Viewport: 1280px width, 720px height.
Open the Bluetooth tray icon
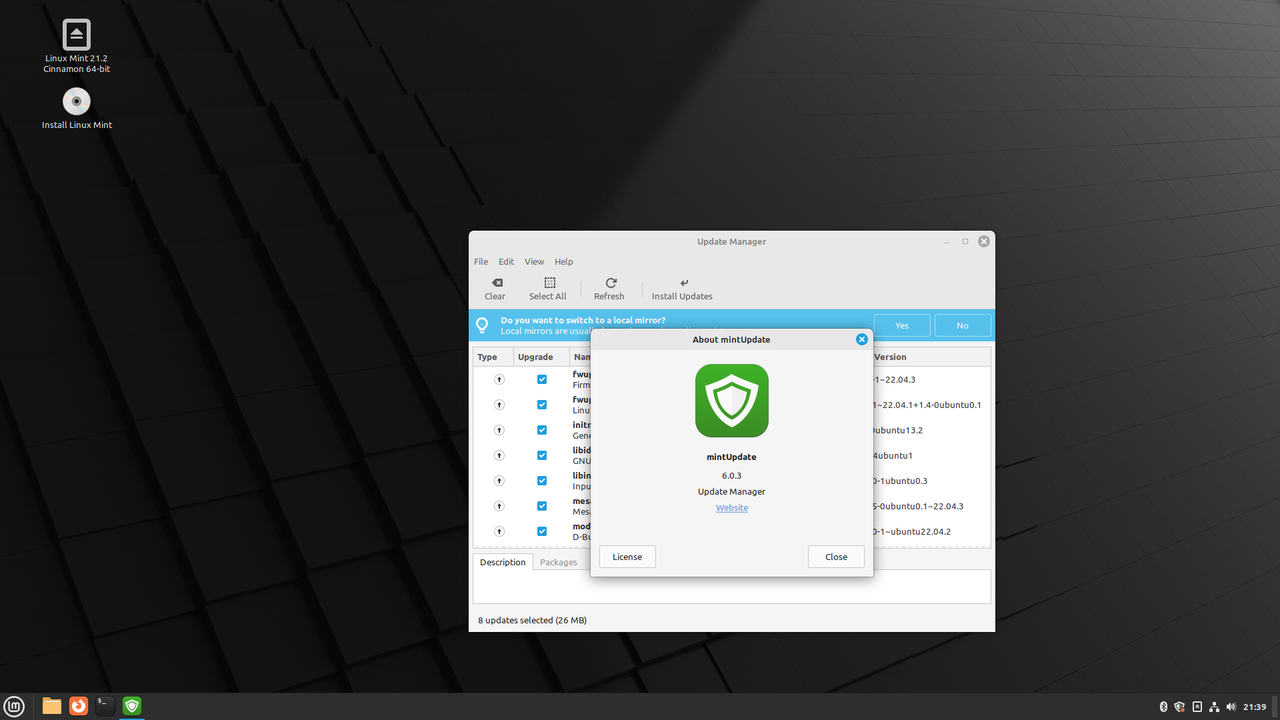[x=1163, y=707]
